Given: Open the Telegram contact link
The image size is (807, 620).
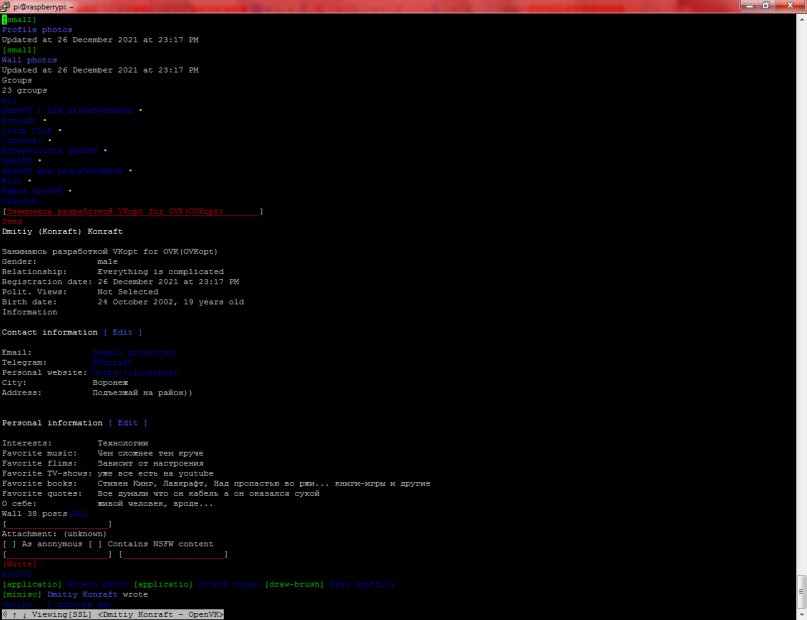Looking at the screenshot, I should coord(112,362).
